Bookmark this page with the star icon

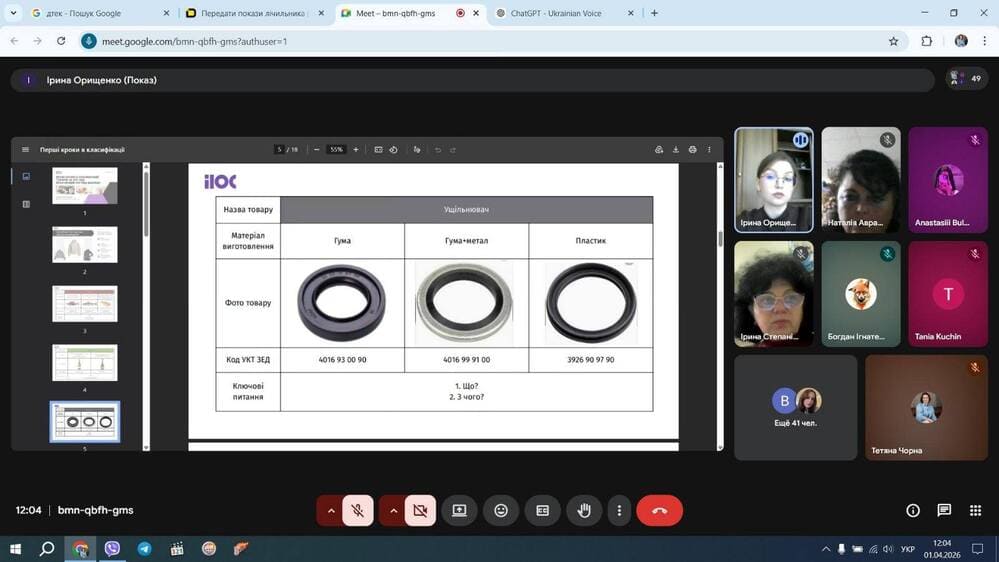click(893, 41)
